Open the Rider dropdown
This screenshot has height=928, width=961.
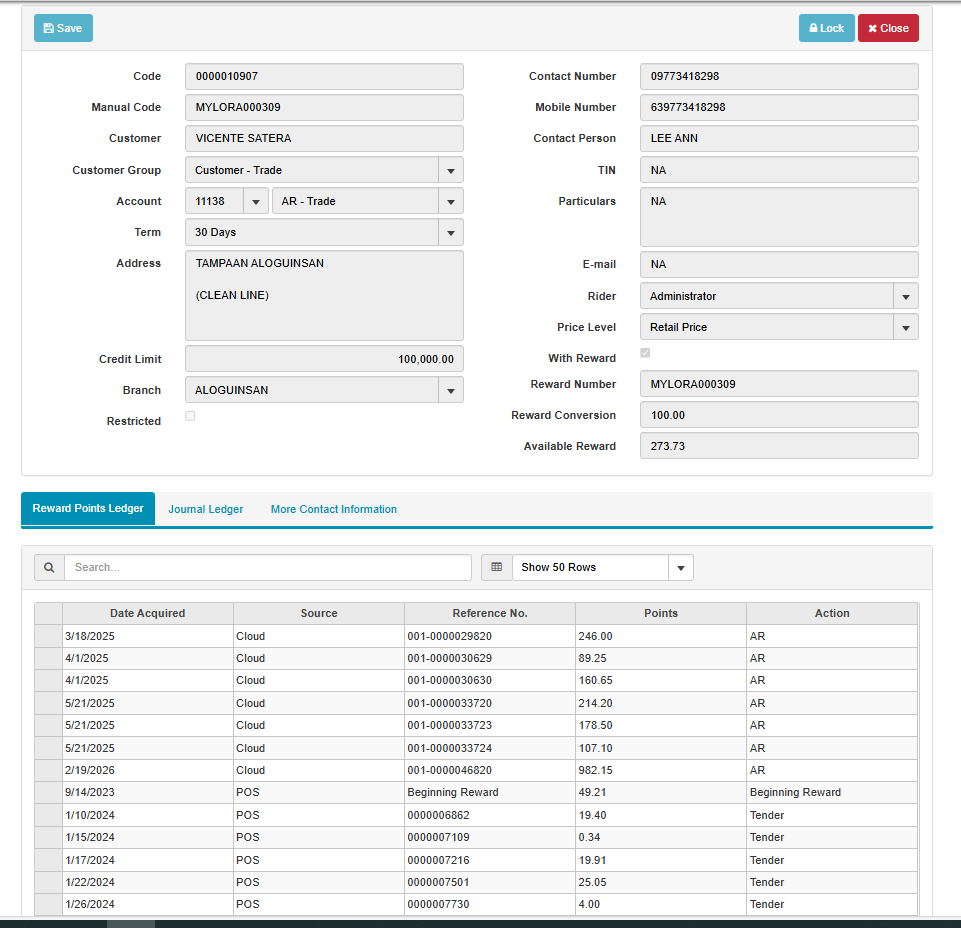pyautogui.click(x=905, y=296)
